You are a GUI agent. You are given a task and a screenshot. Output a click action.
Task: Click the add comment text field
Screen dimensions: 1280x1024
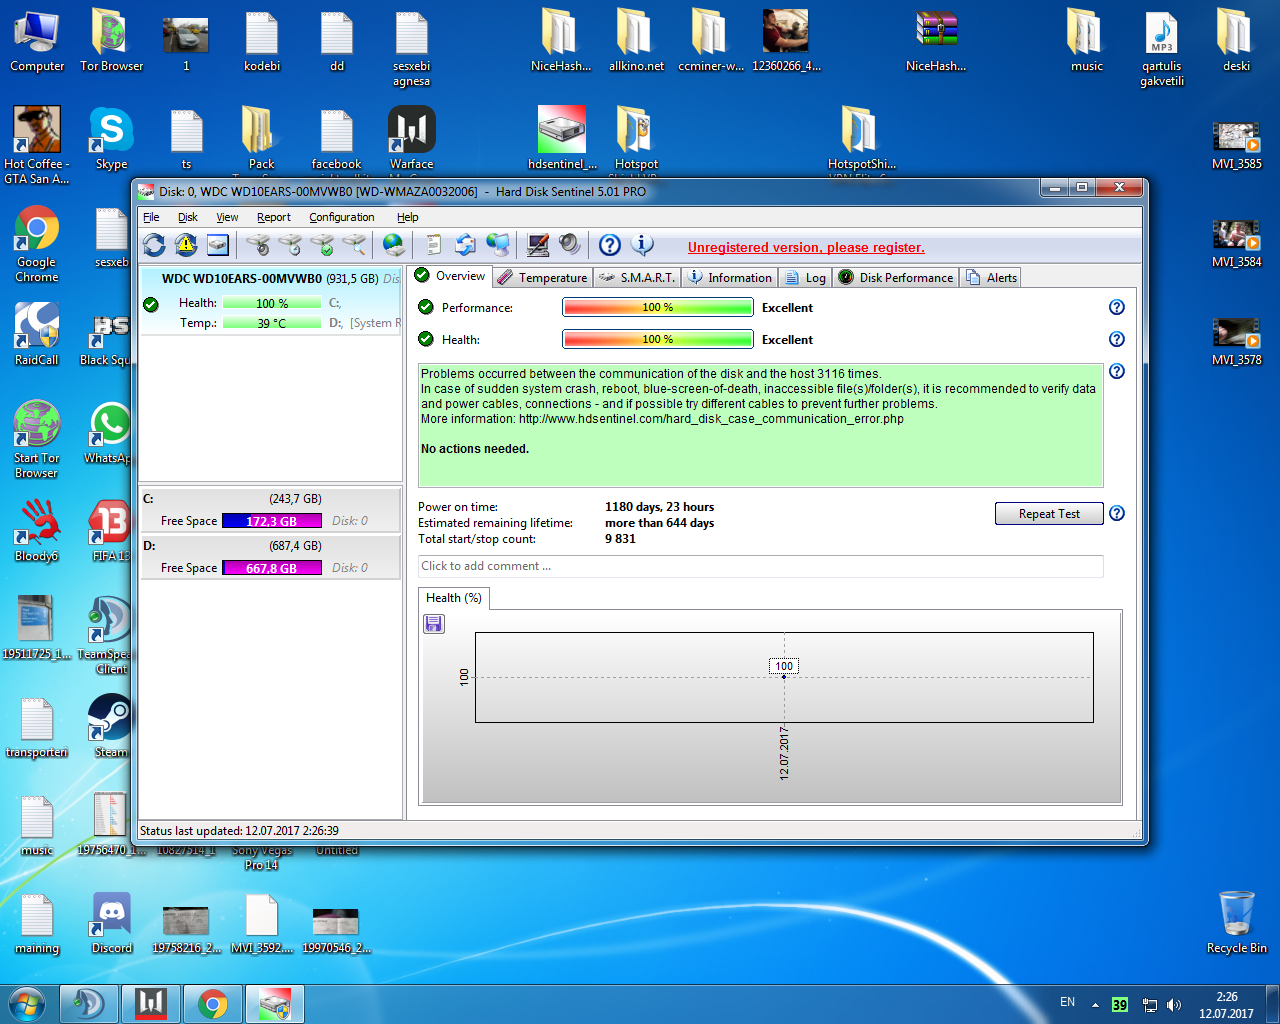tap(760, 566)
